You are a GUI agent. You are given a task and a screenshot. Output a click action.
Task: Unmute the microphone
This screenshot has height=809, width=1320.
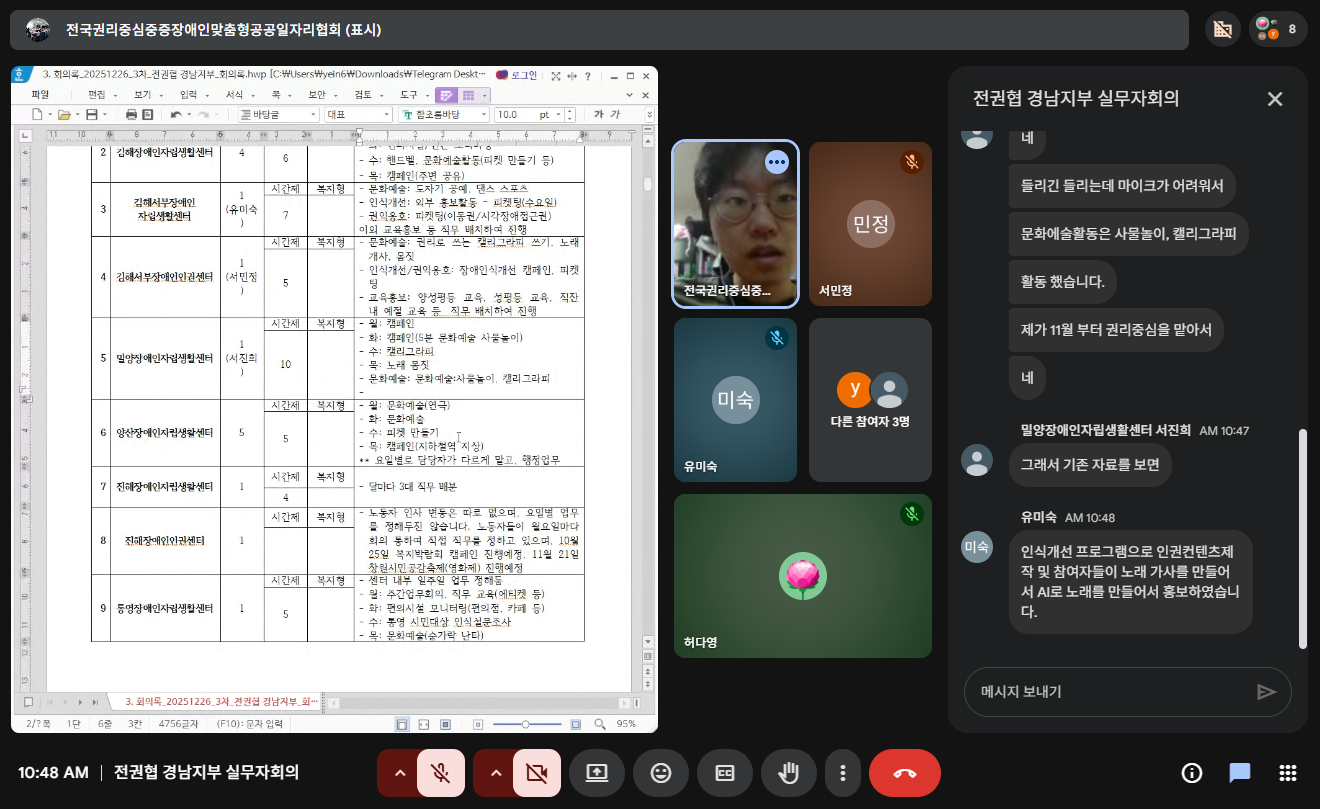point(440,773)
